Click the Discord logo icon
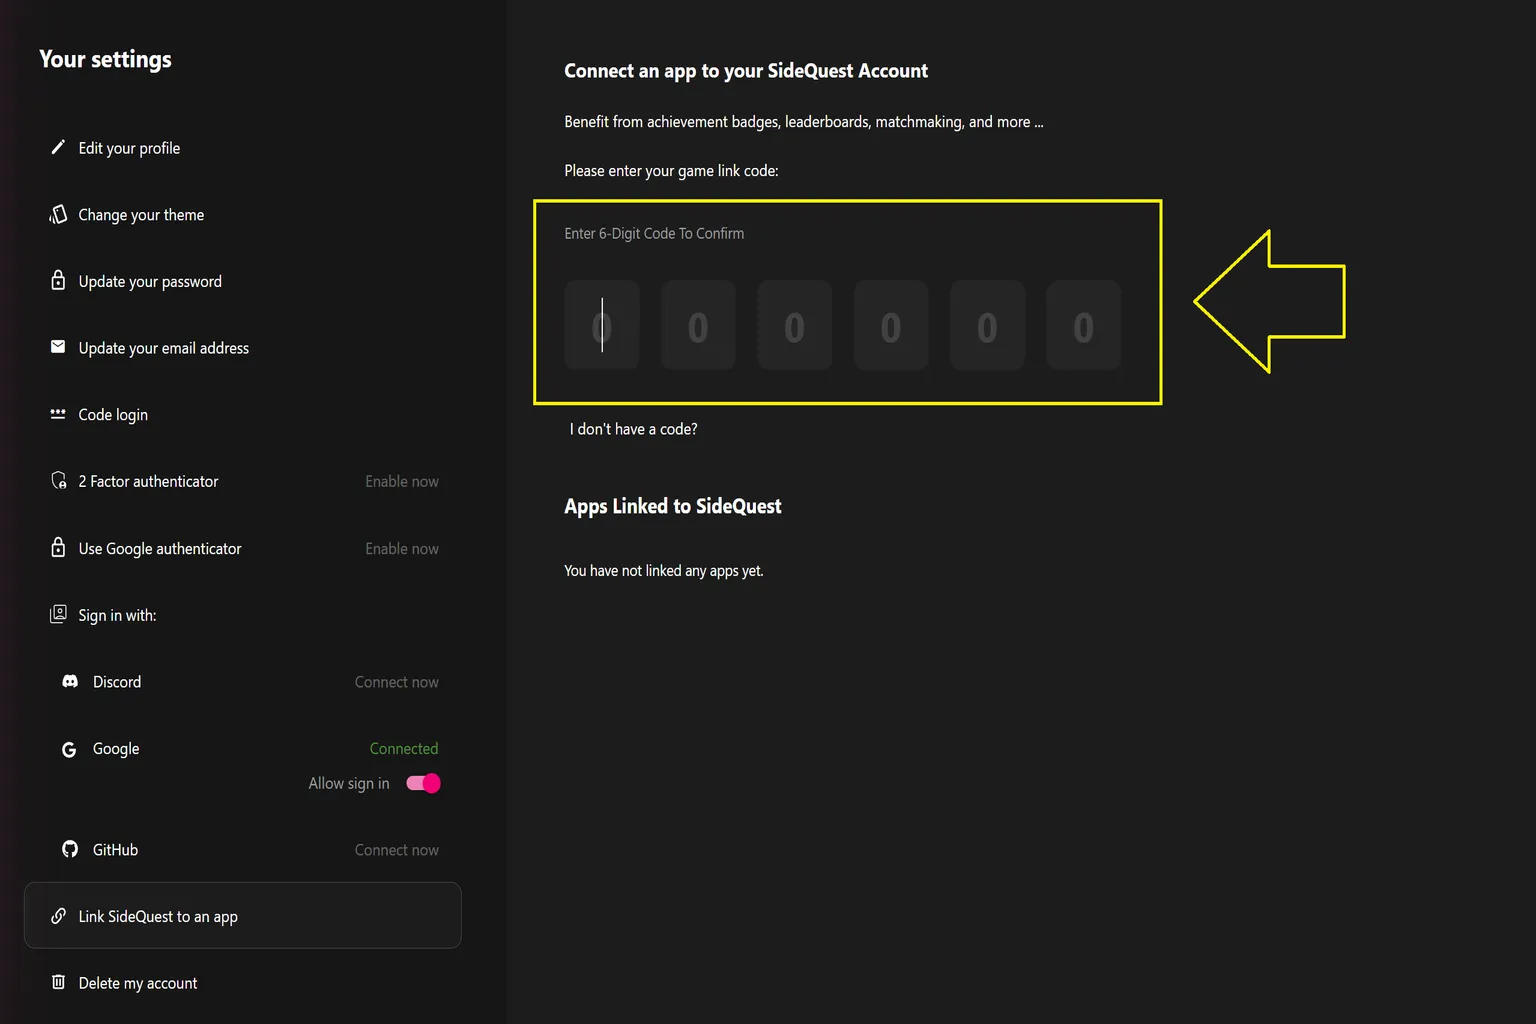This screenshot has height=1024, width=1536. (70, 681)
